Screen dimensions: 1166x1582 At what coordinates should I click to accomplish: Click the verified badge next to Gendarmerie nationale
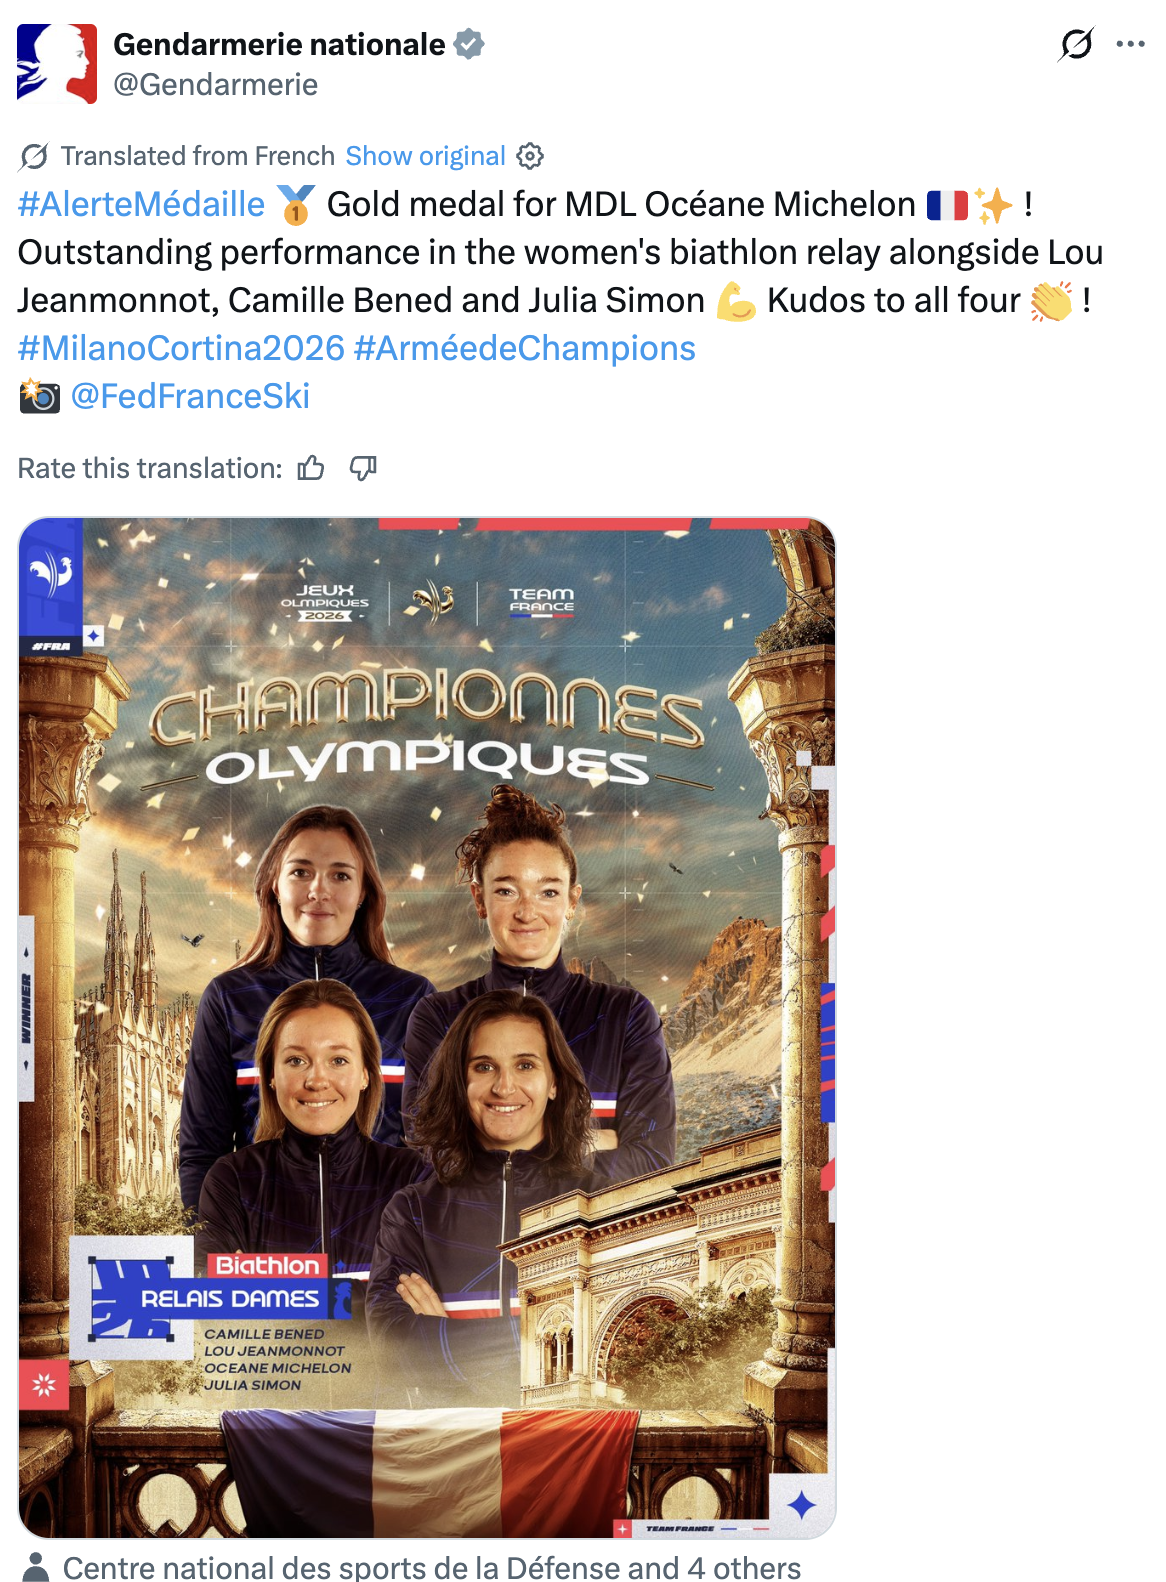click(469, 44)
